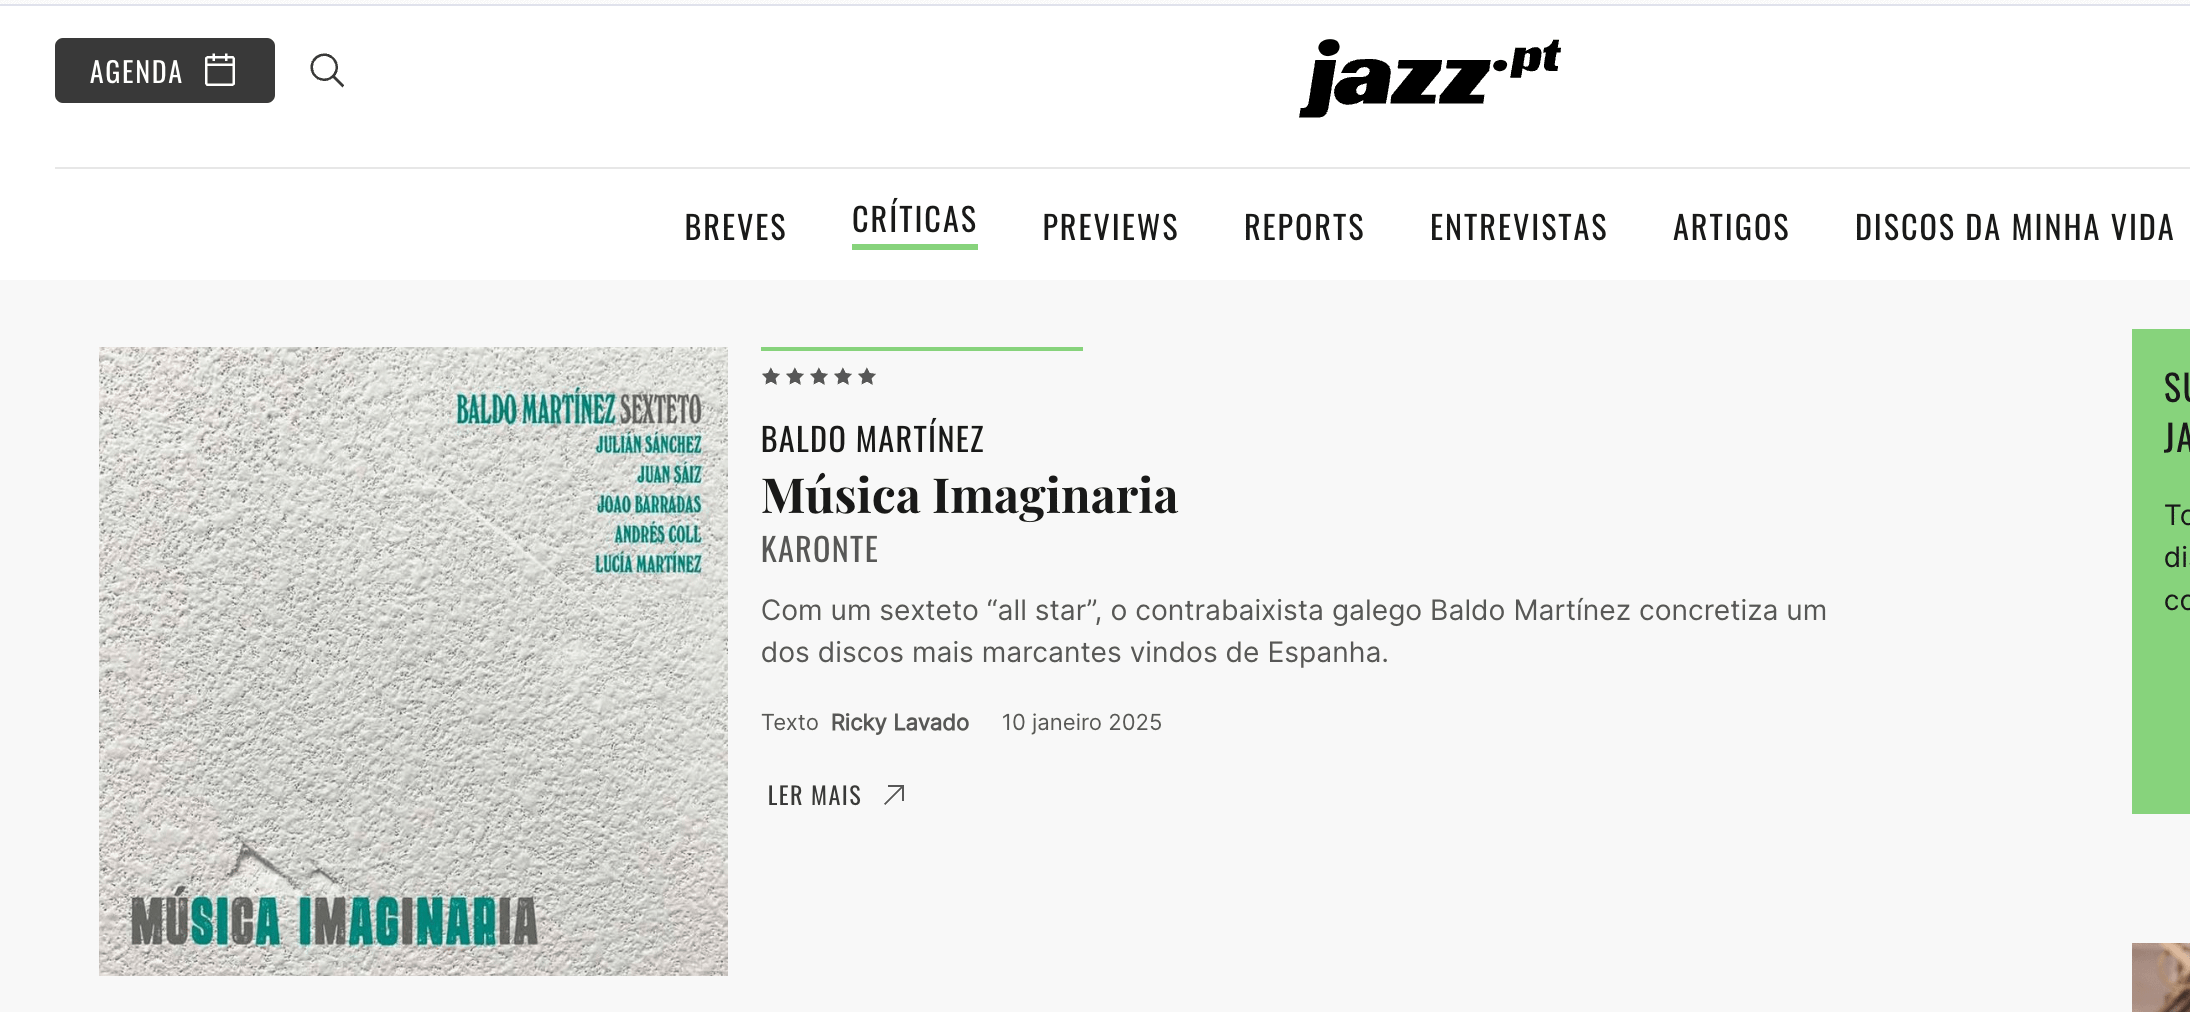Go to homepage via jazz.pt logo

click(x=1430, y=77)
